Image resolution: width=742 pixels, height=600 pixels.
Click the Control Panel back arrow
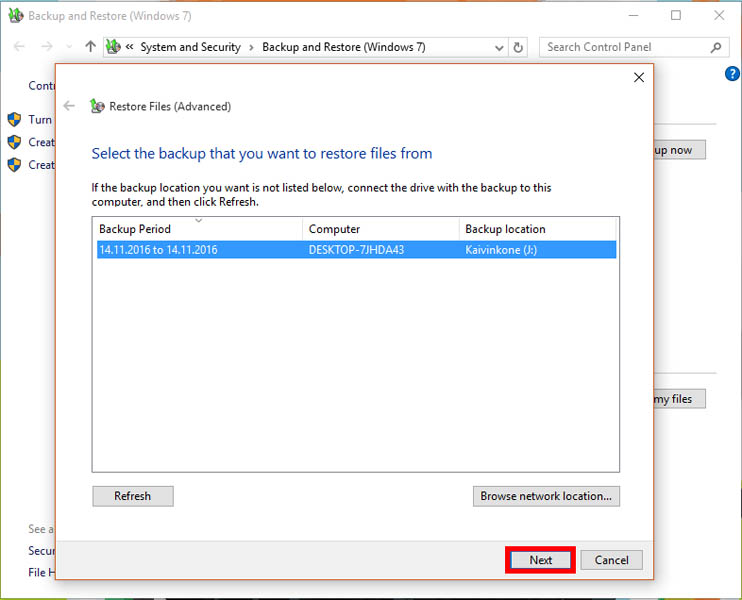(x=19, y=47)
